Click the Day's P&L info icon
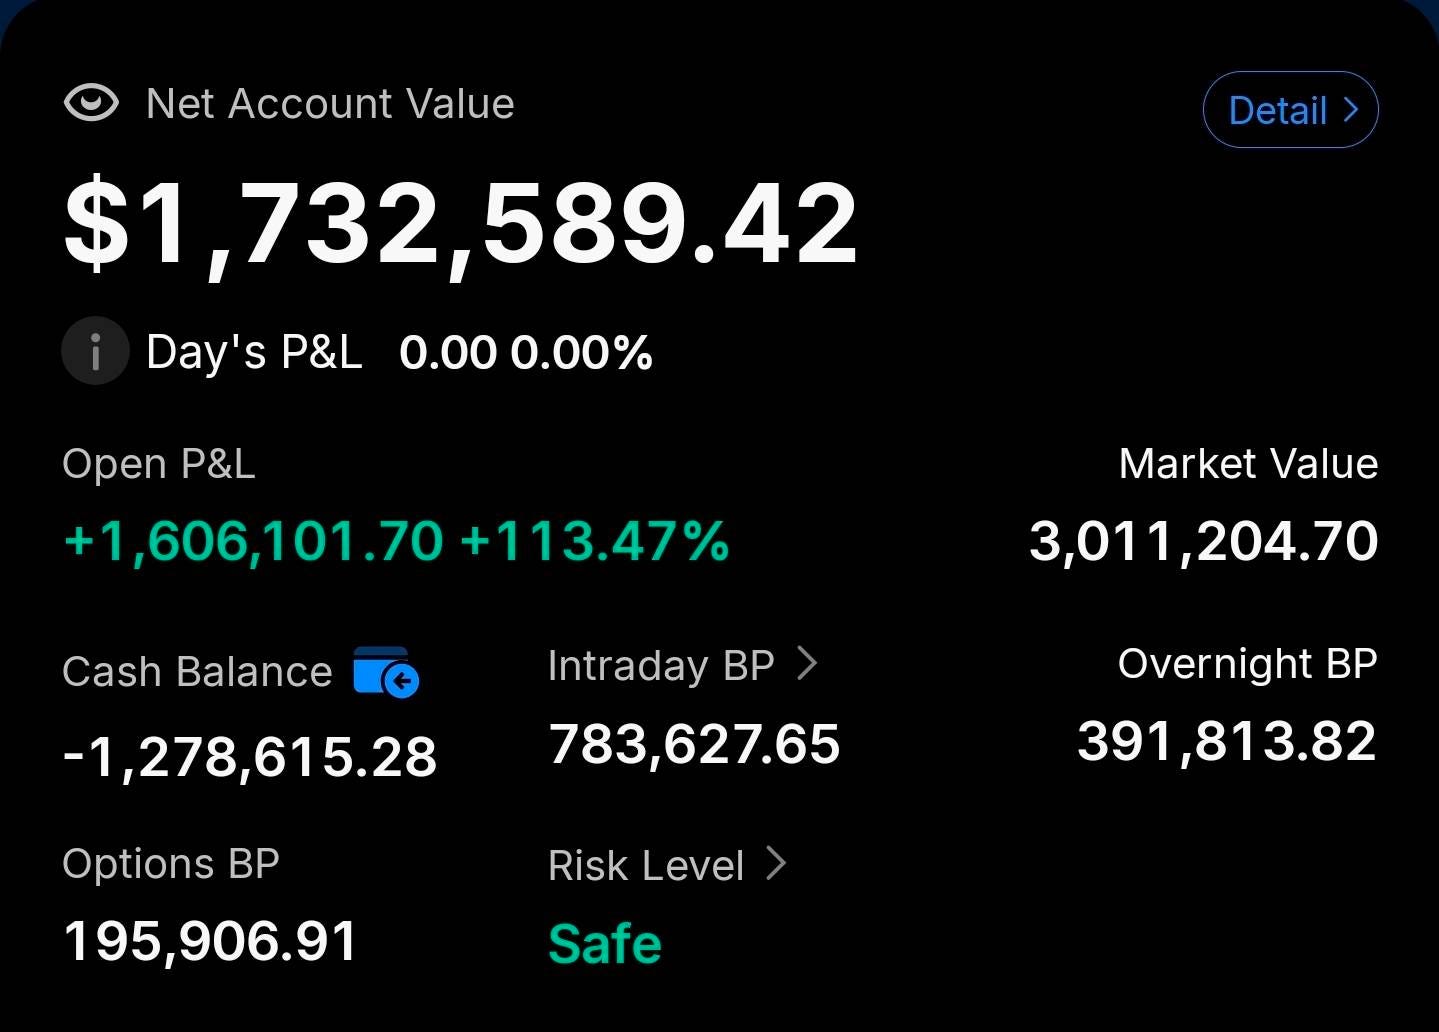Image resolution: width=1439 pixels, height=1032 pixels. click(x=95, y=351)
